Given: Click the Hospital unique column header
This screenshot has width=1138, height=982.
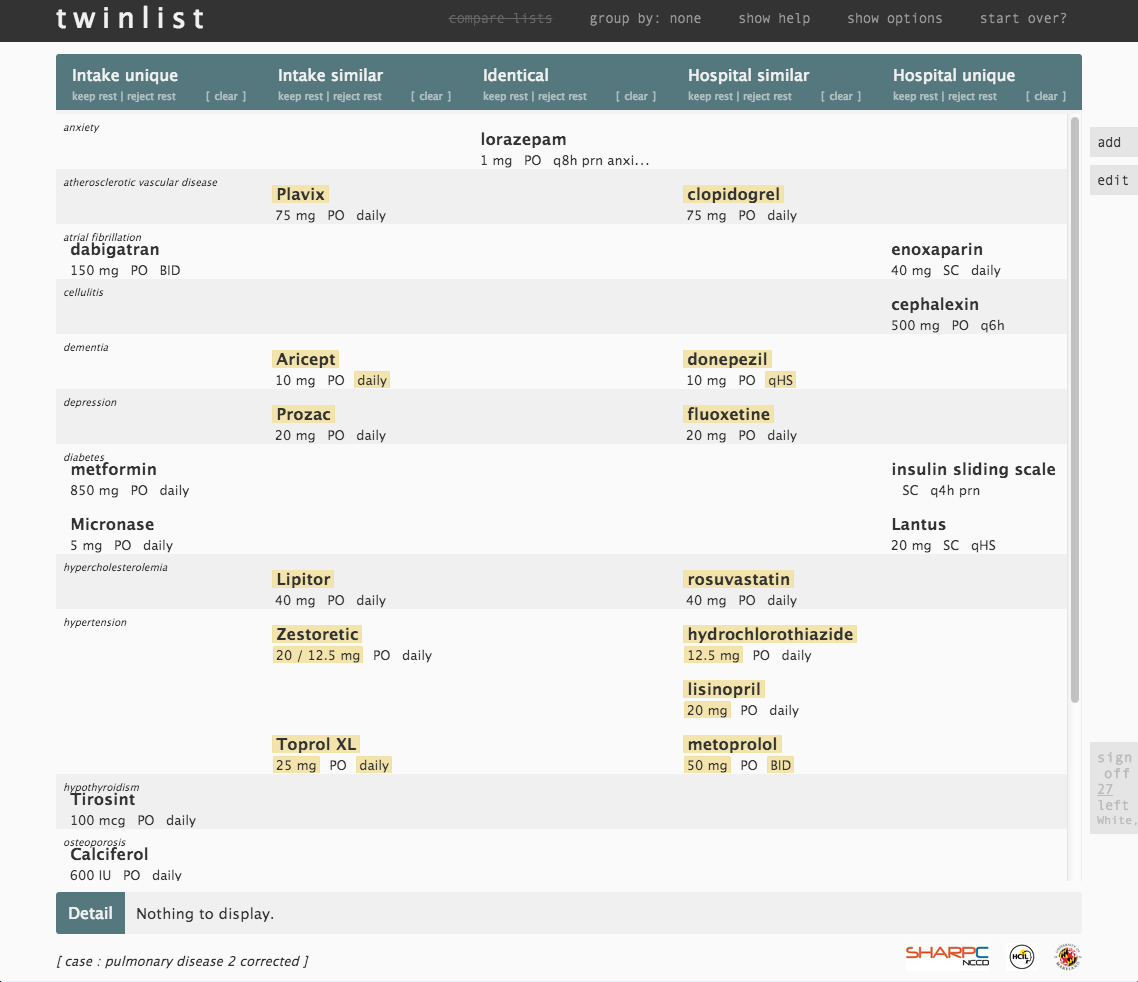Looking at the screenshot, I should pyautogui.click(x=954, y=75).
